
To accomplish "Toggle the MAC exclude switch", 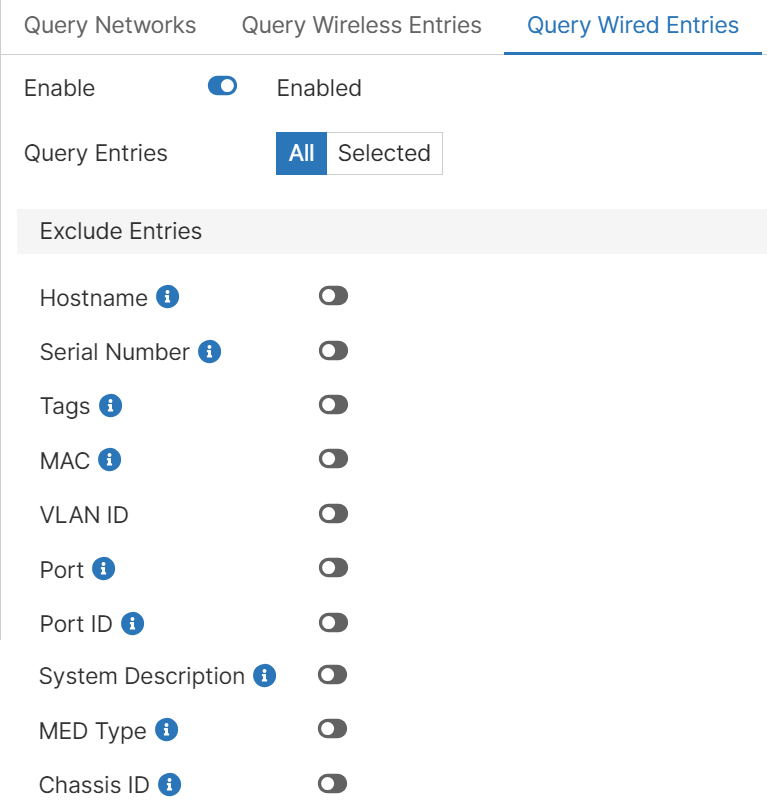I will (x=333, y=459).
